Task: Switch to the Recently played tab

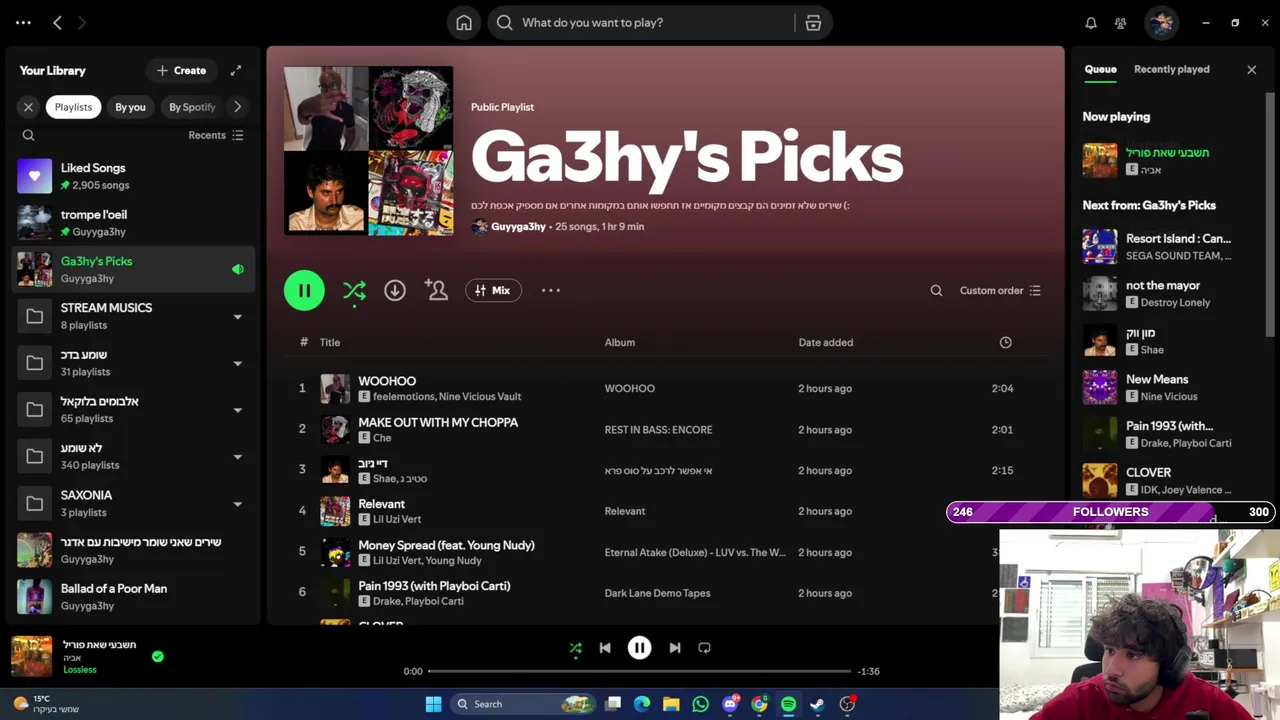Action: (1171, 69)
